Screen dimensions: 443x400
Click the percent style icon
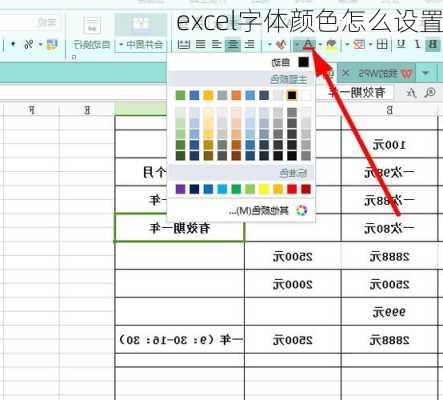[29, 44]
